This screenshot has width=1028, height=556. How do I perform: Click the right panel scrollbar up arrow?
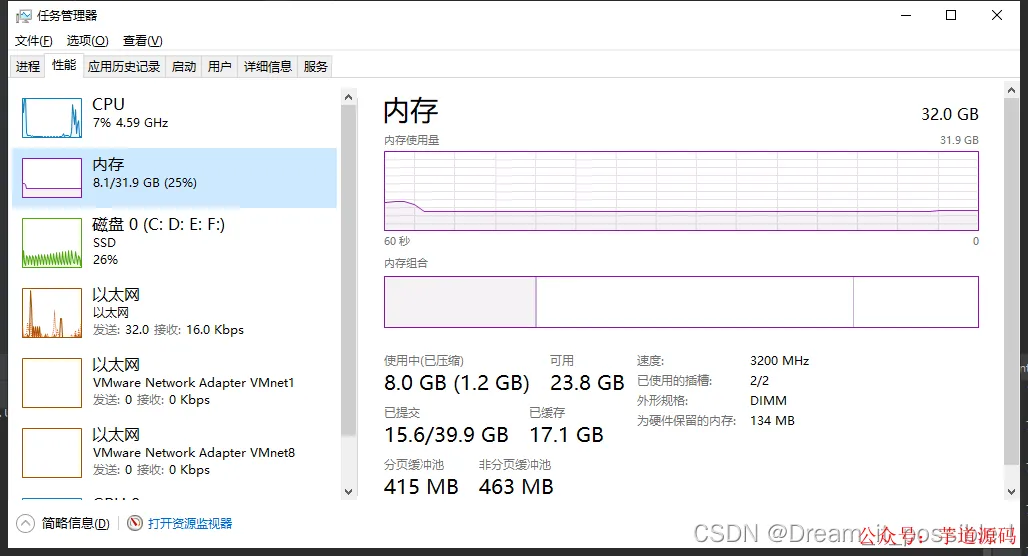tap(1011, 90)
